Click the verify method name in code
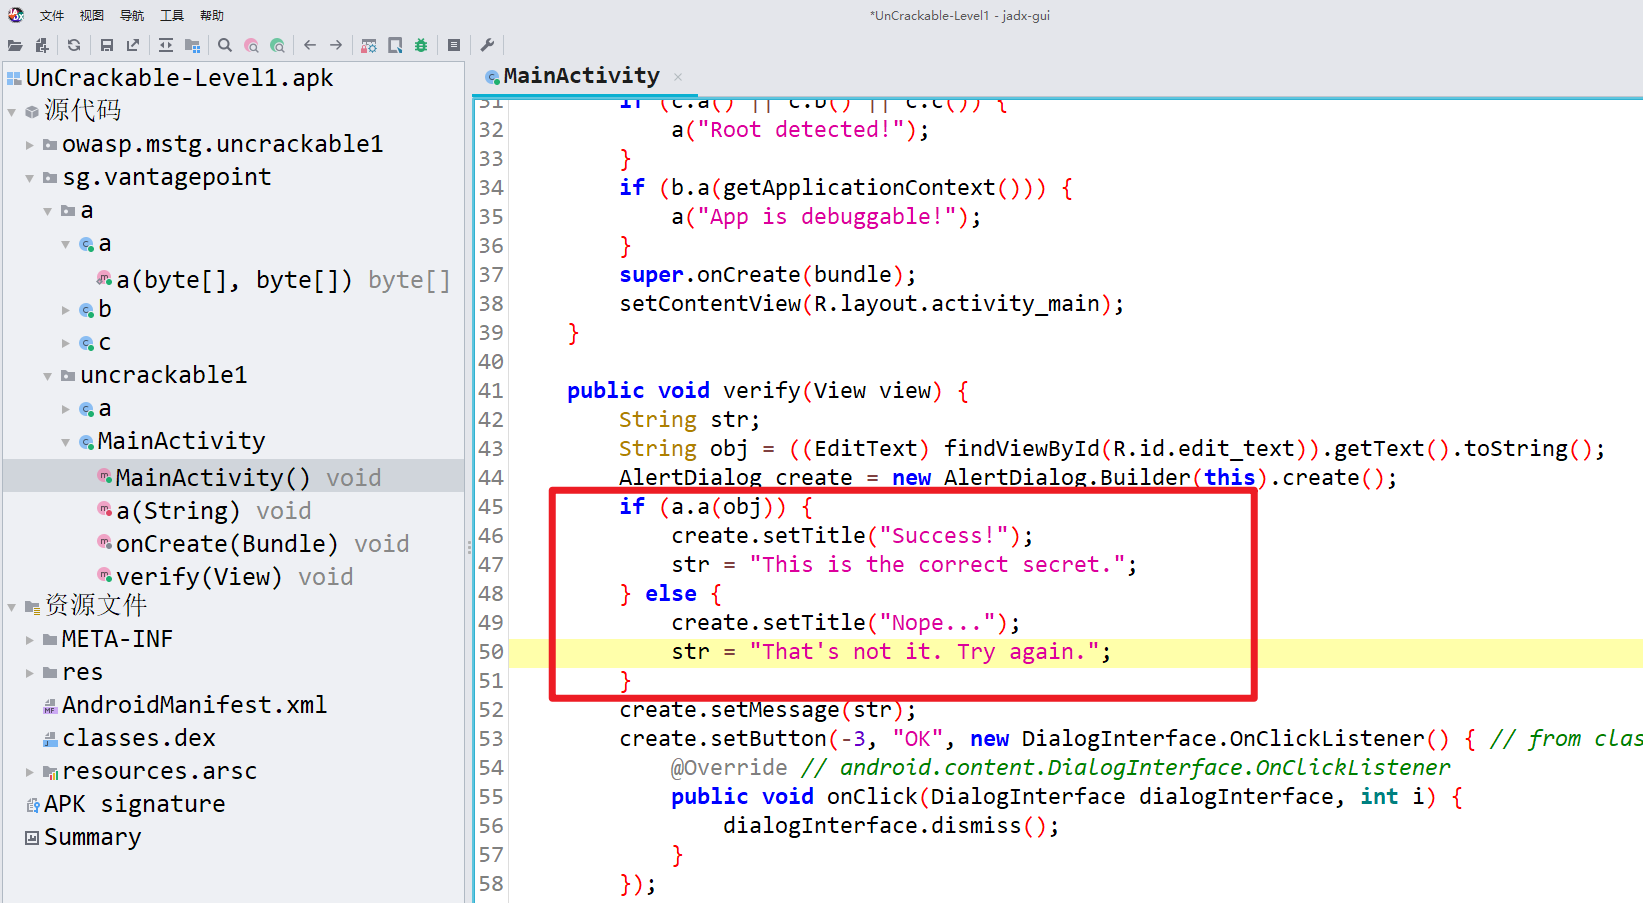Viewport: 1643px width, 903px height. tap(762, 391)
